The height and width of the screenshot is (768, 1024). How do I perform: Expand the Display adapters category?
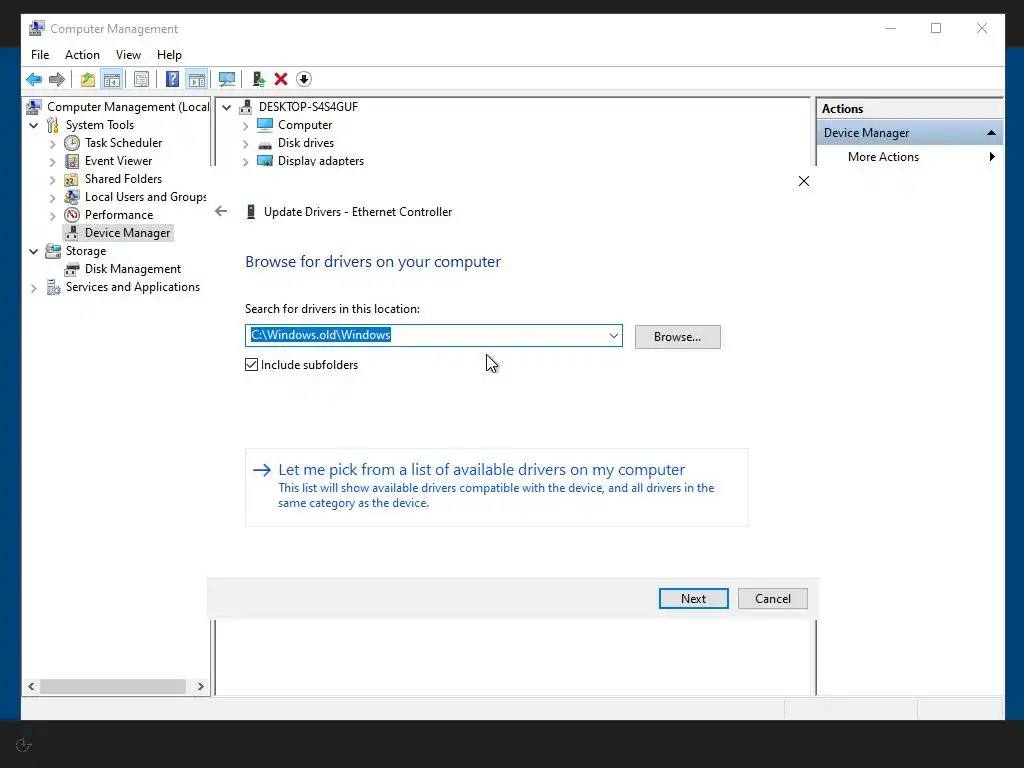click(x=246, y=161)
